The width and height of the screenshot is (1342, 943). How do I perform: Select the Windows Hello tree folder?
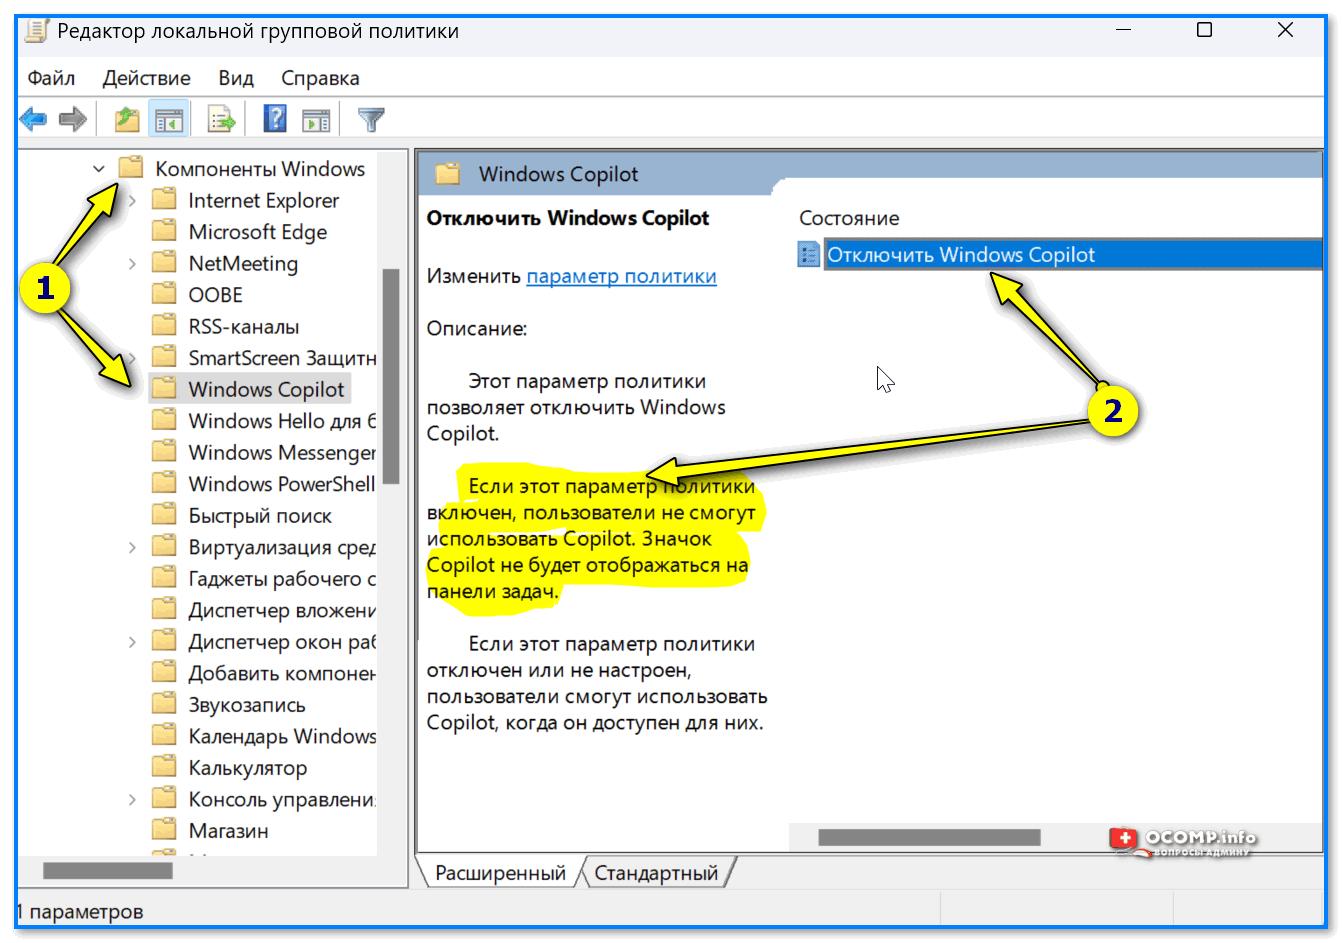281,421
